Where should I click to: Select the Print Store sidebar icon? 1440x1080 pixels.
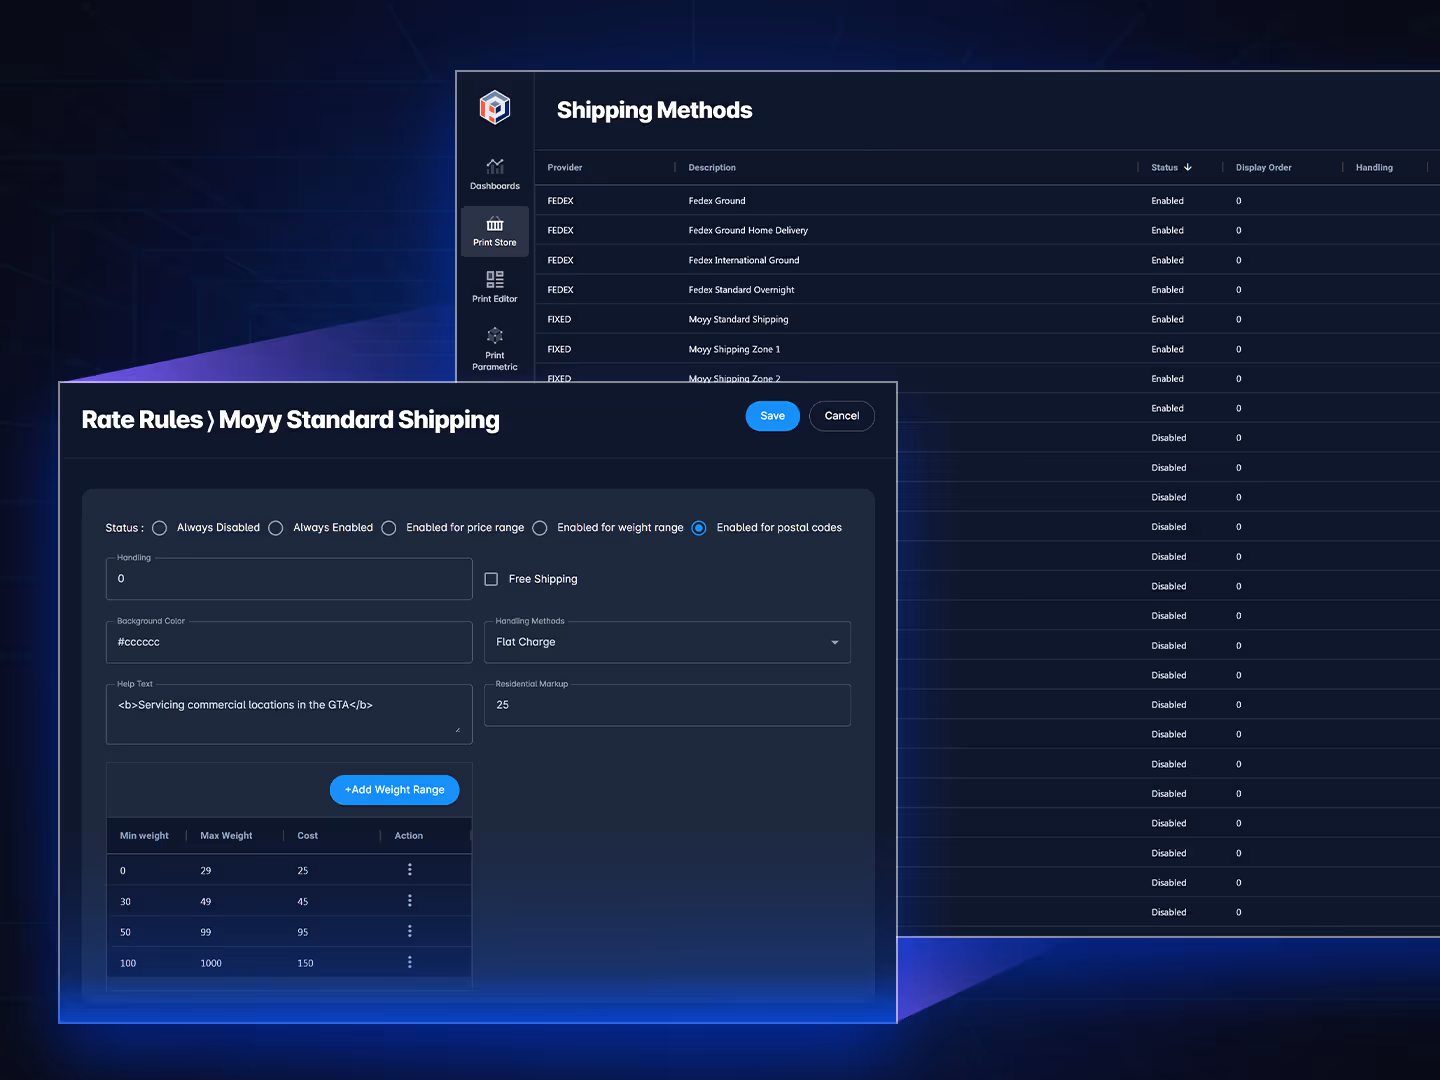495,231
